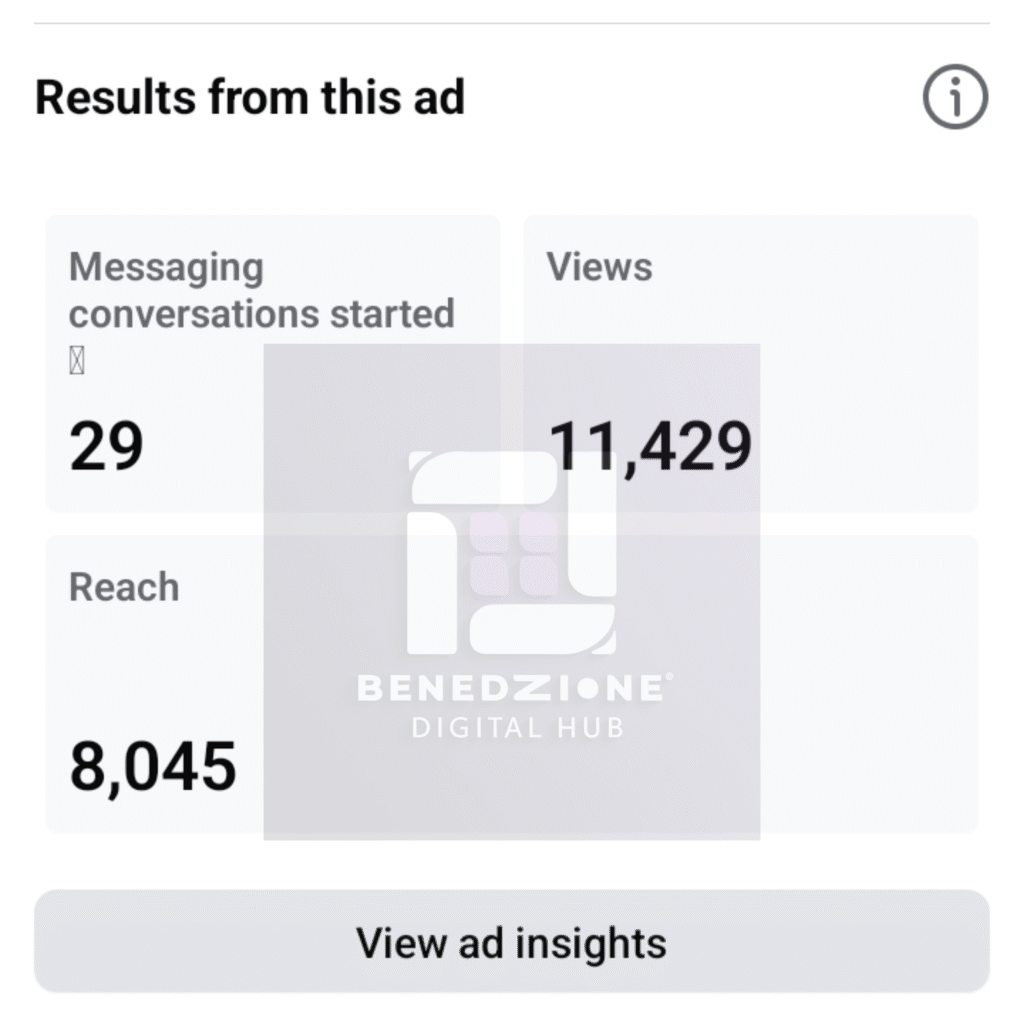Screen dimensions: 1024x1024
Task: Click the horizontal divider line at top
Action: click(512, 23)
